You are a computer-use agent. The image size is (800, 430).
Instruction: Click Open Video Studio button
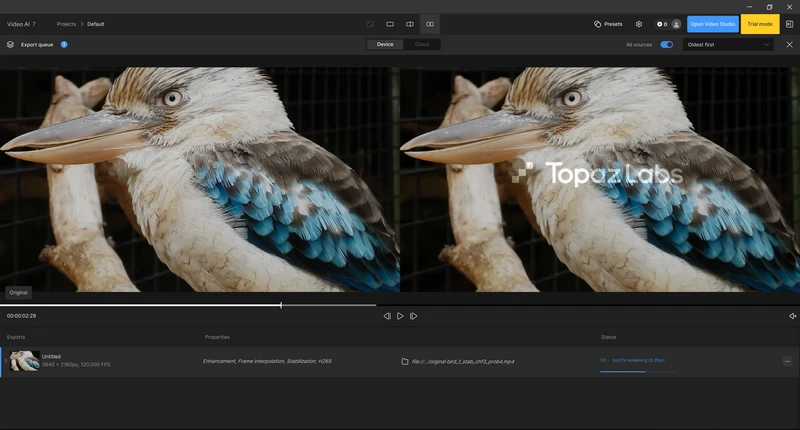pyautogui.click(x=713, y=24)
